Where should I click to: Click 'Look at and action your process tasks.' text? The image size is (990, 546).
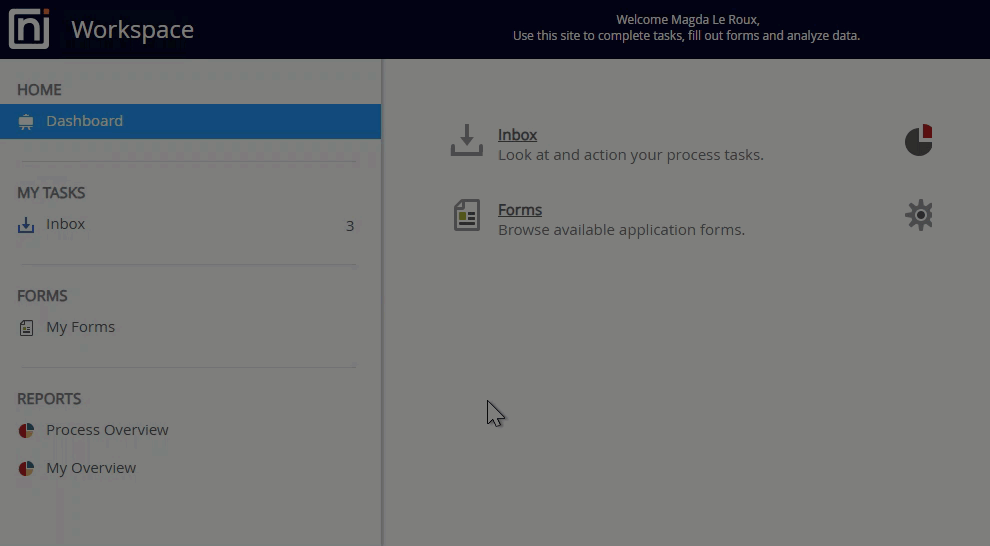pos(631,155)
